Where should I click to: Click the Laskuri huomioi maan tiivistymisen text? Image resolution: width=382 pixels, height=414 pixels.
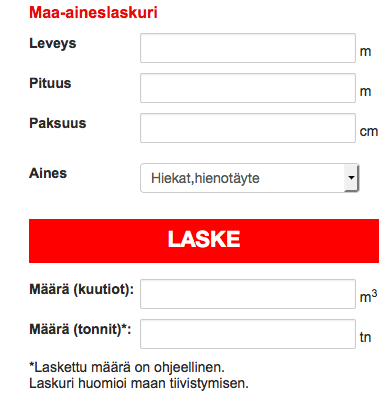139,383
